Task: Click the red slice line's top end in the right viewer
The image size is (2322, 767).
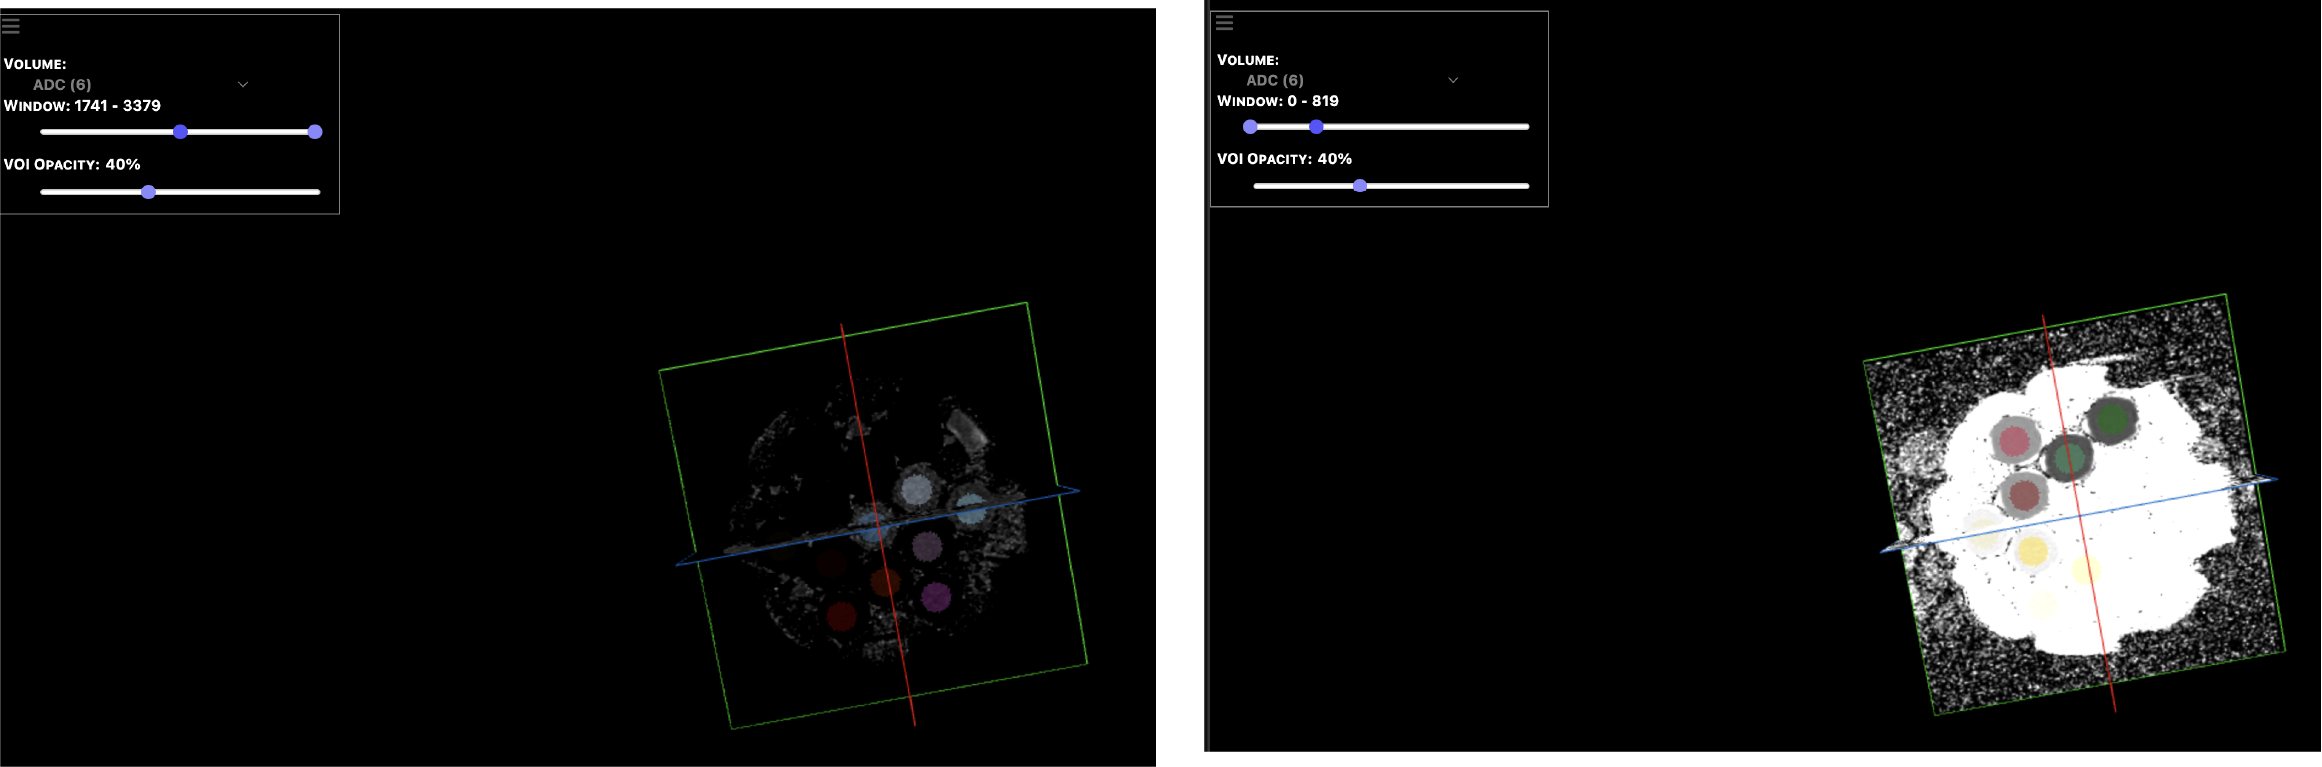Action: pyautogui.click(x=2043, y=318)
